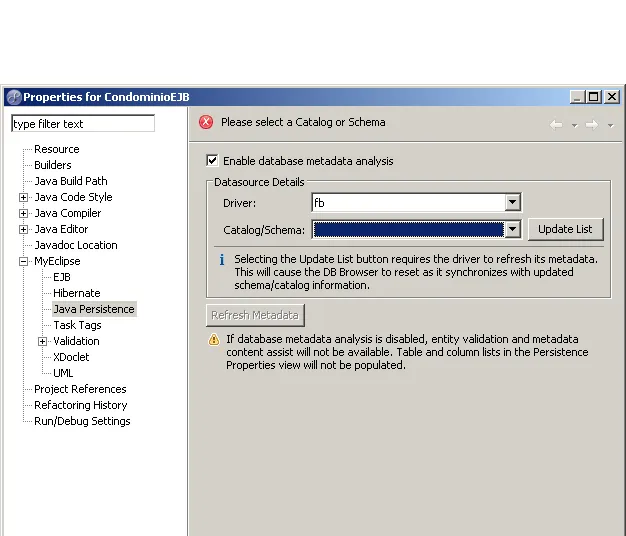
Task: Select Run/Debug Settings item
Action: tap(82, 421)
